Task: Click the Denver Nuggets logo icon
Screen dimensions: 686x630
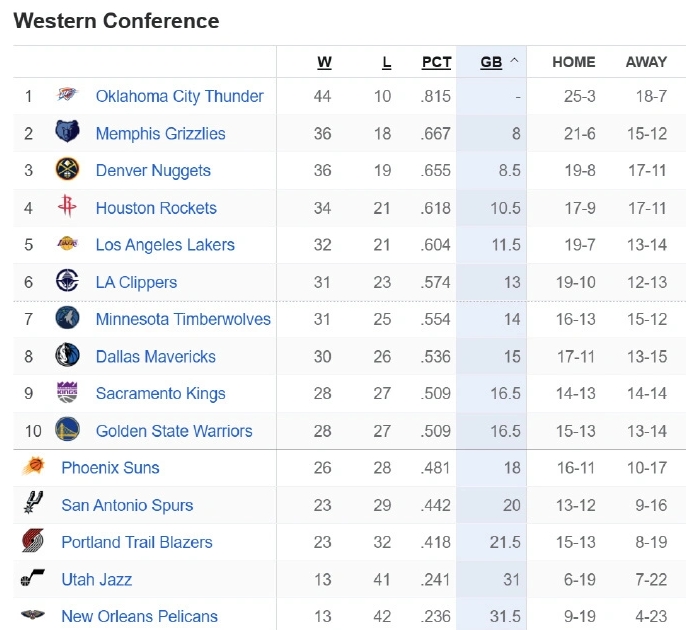Action: (x=67, y=170)
